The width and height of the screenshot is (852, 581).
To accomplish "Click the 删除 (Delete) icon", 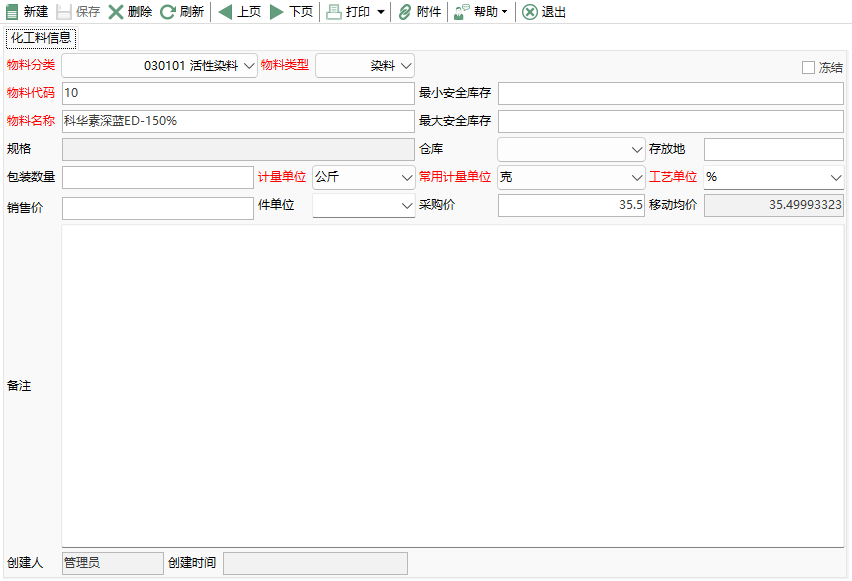I will tap(131, 12).
